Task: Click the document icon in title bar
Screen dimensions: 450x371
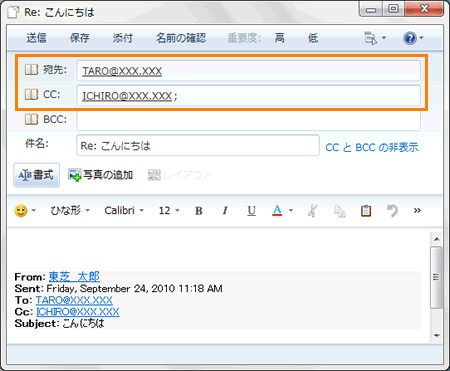Action: (13, 12)
